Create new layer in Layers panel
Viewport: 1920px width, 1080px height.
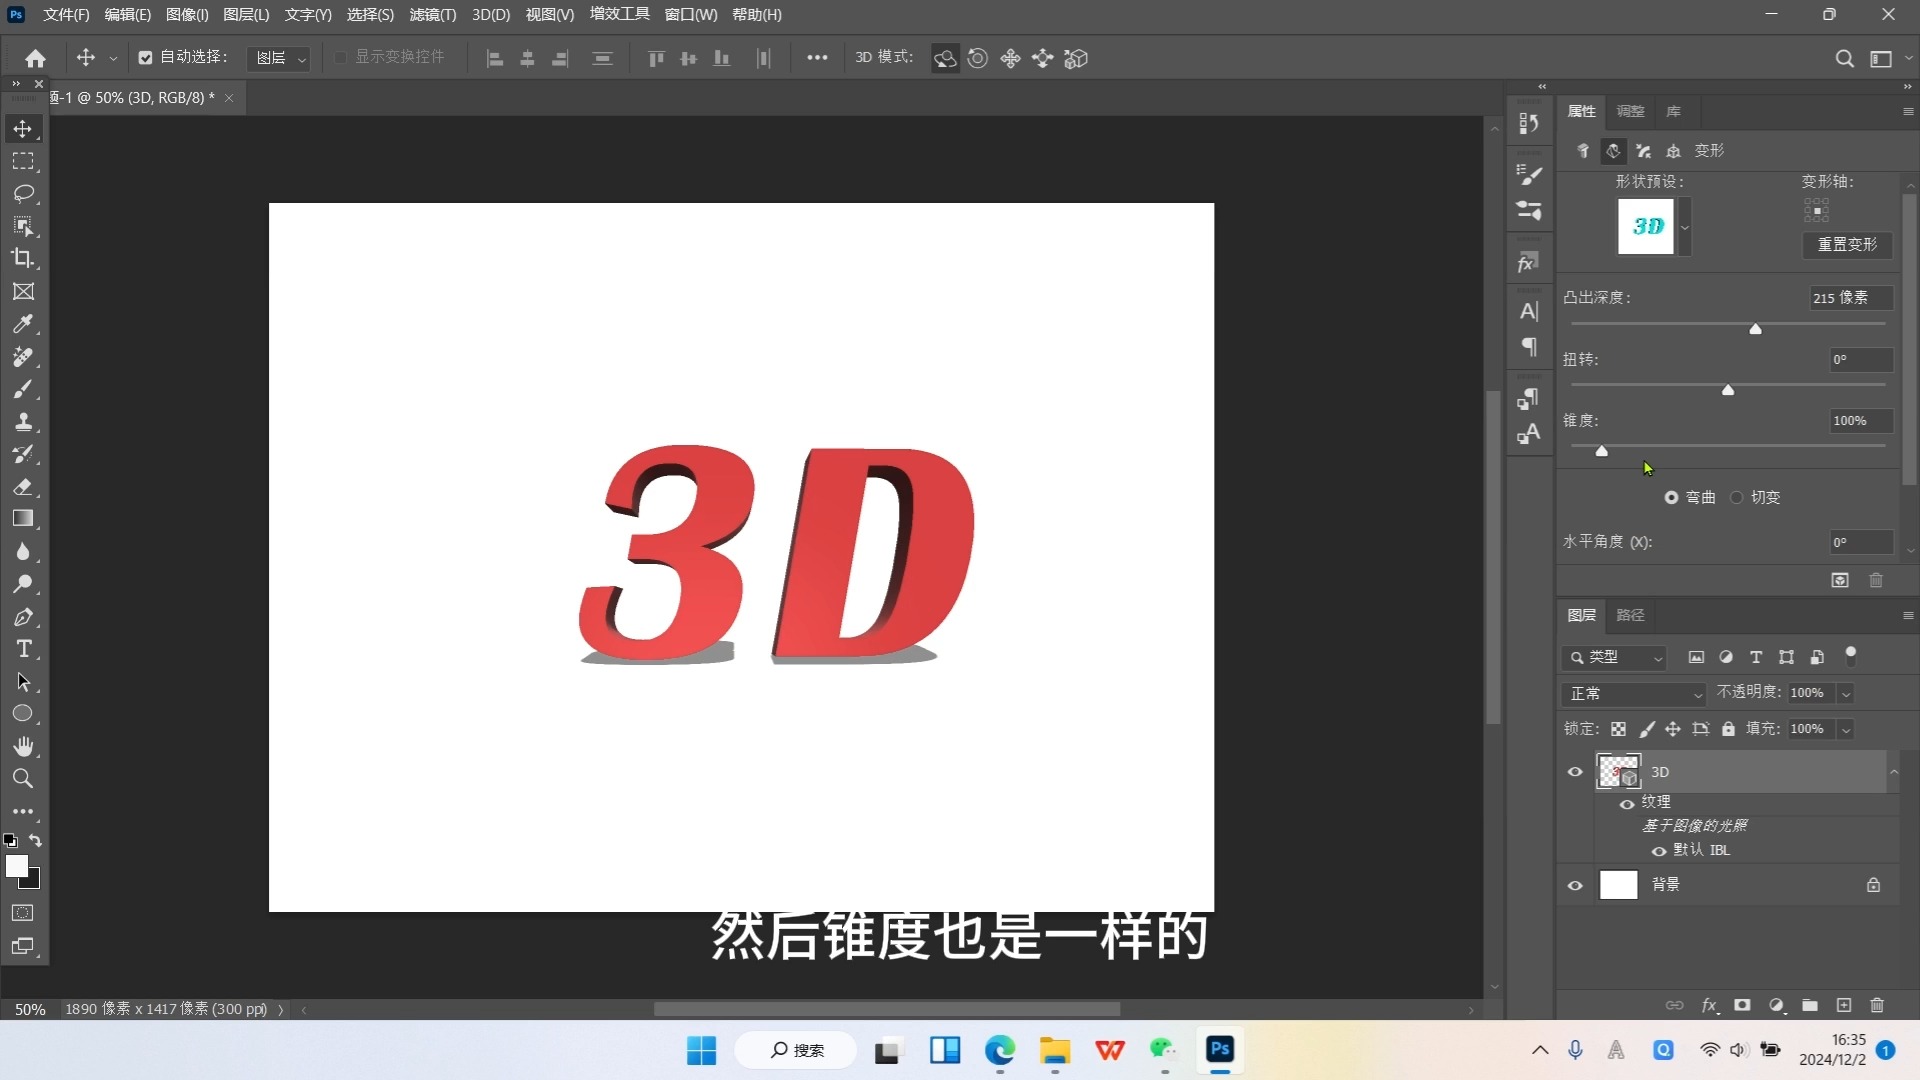point(1844,1005)
